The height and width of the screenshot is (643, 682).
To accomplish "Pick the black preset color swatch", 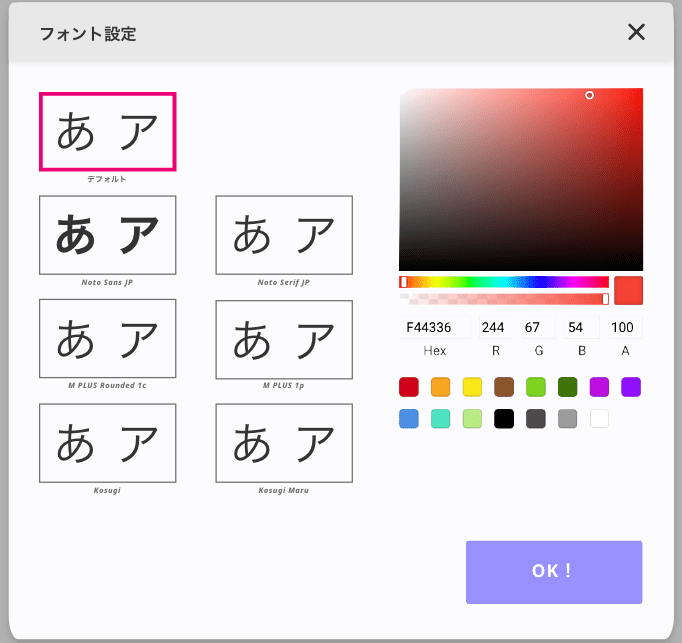I will [504, 419].
